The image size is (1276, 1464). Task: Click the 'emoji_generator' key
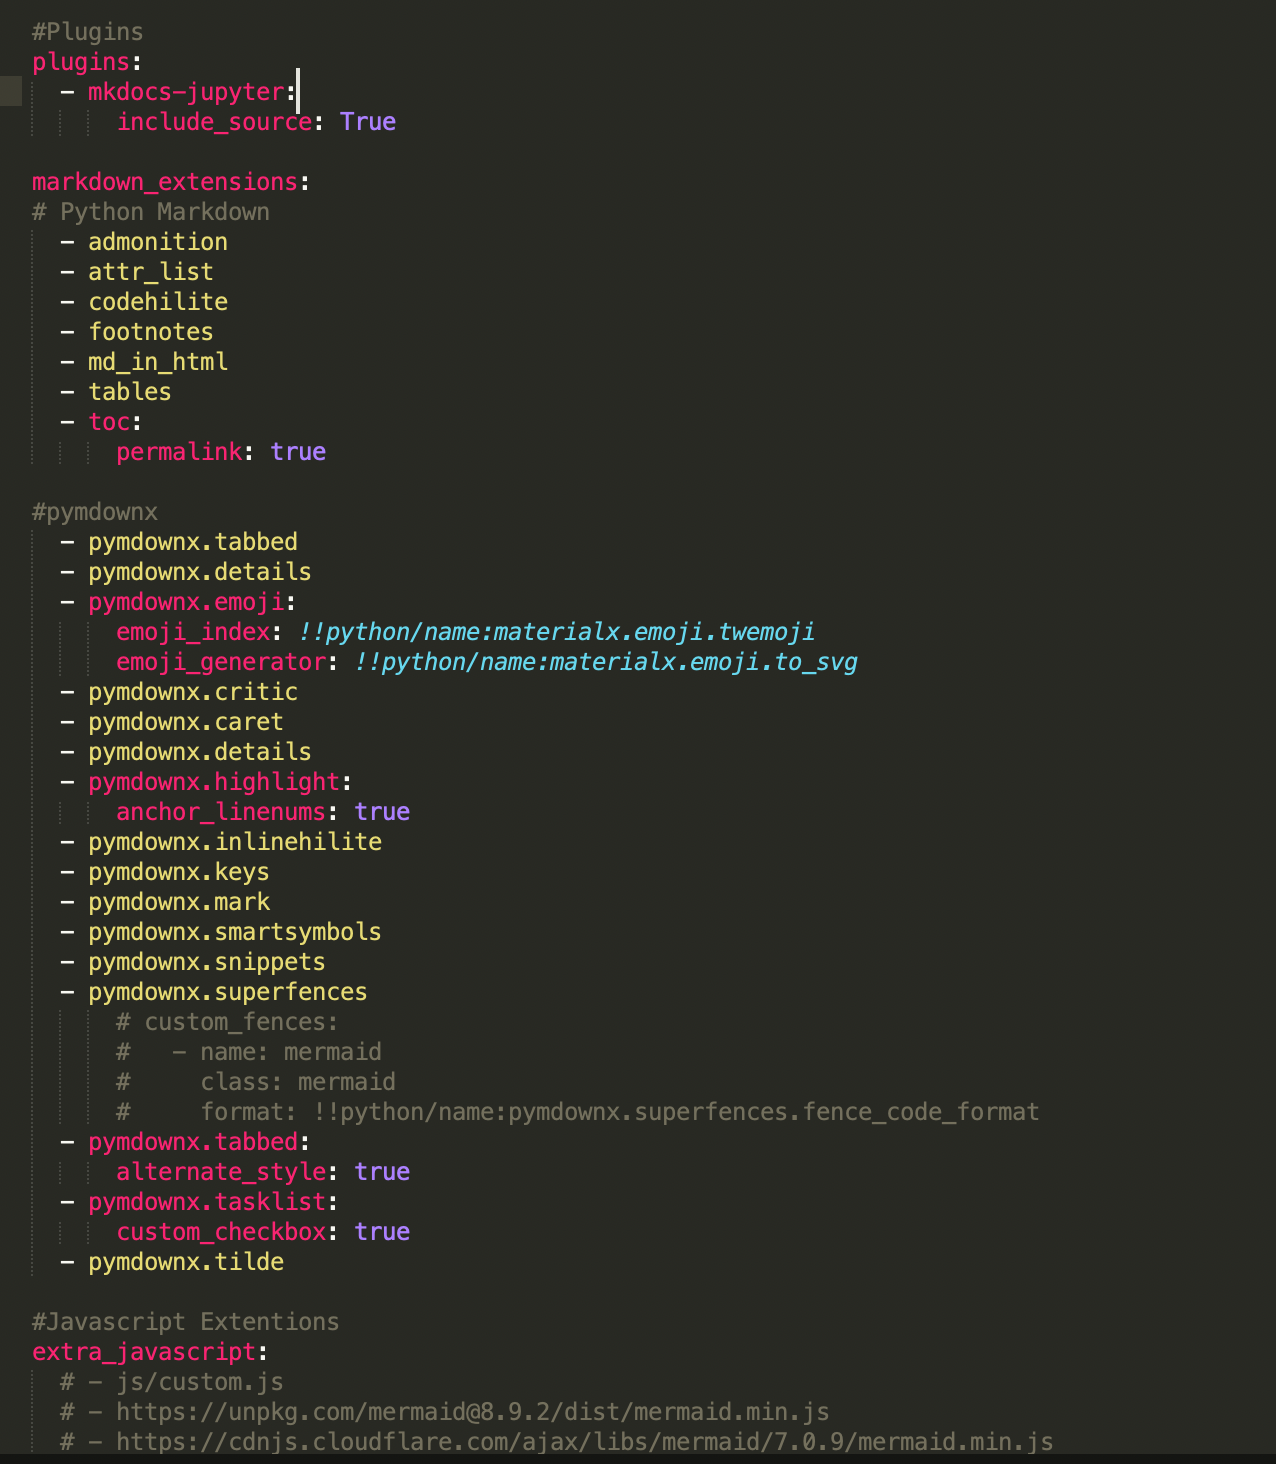click(221, 662)
